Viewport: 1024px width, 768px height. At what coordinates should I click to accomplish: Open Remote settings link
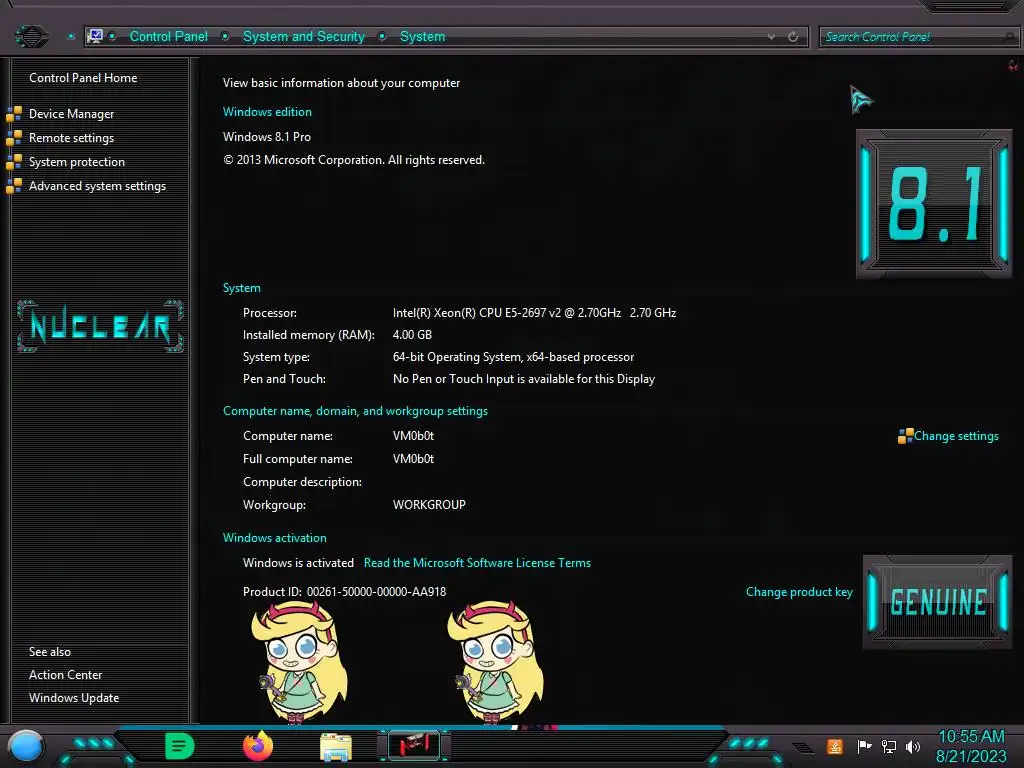pos(71,138)
